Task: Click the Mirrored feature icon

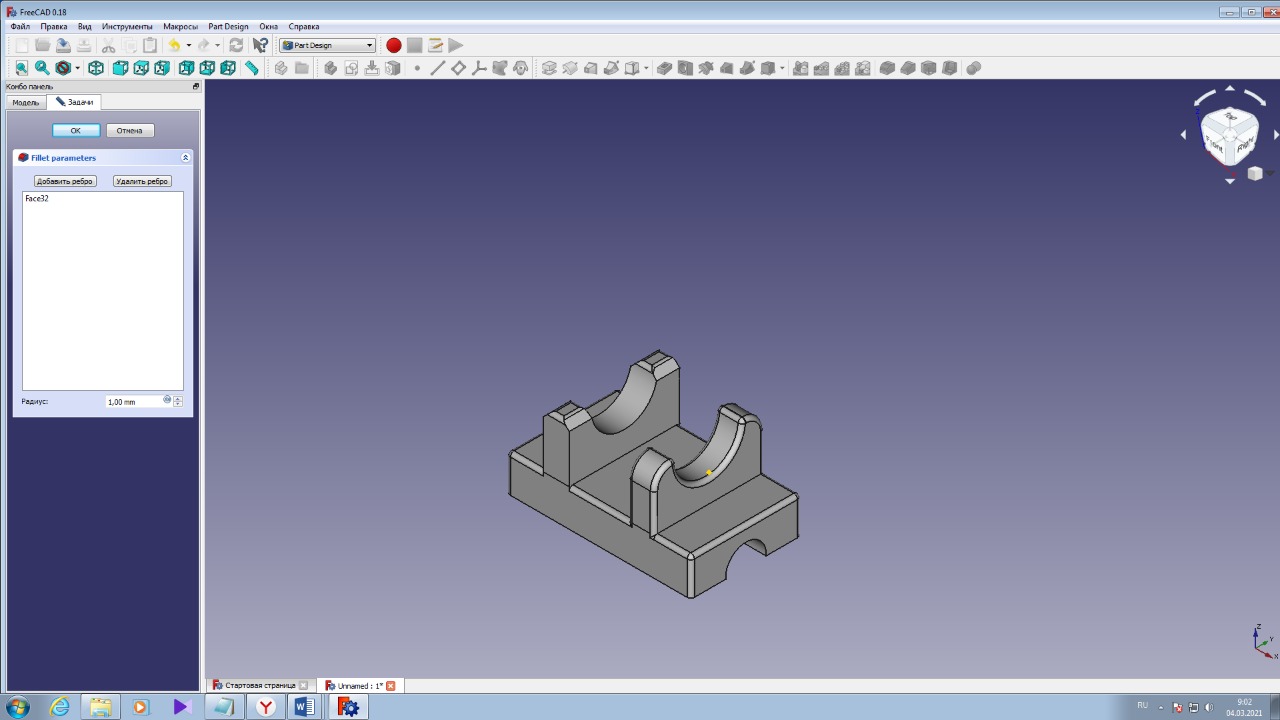Action: [801, 68]
